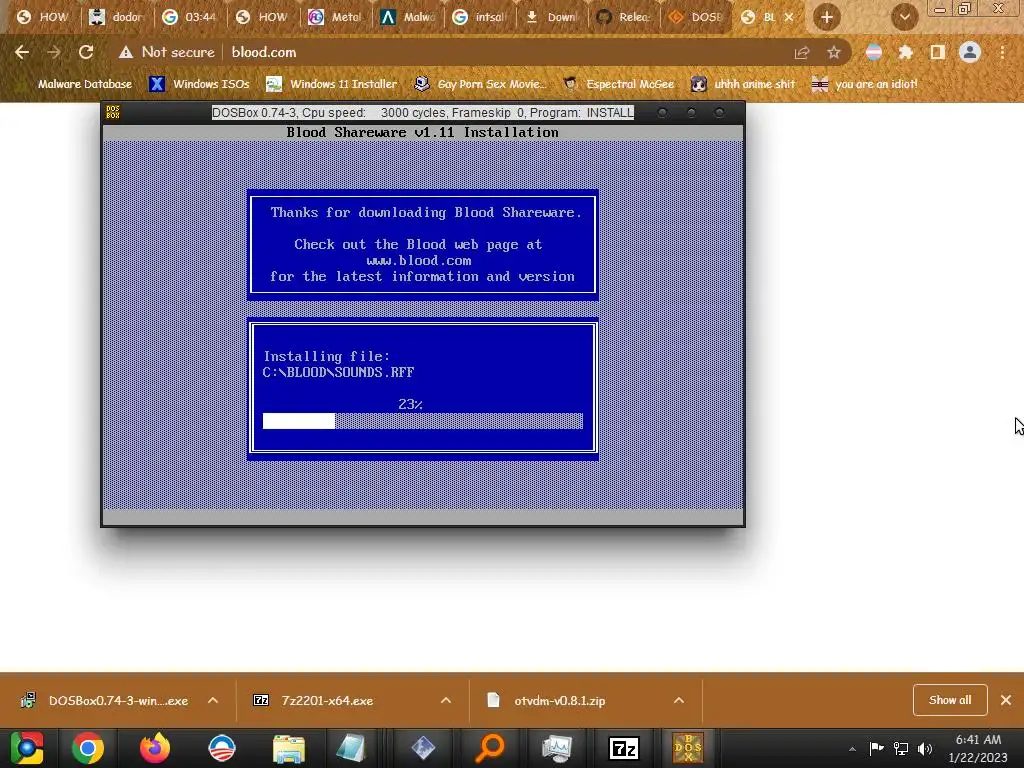Screen dimensions: 1024x768
Task: Click the C:\BLOOD\SOUNDS.RFF file path text
Action: coord(338,372)
